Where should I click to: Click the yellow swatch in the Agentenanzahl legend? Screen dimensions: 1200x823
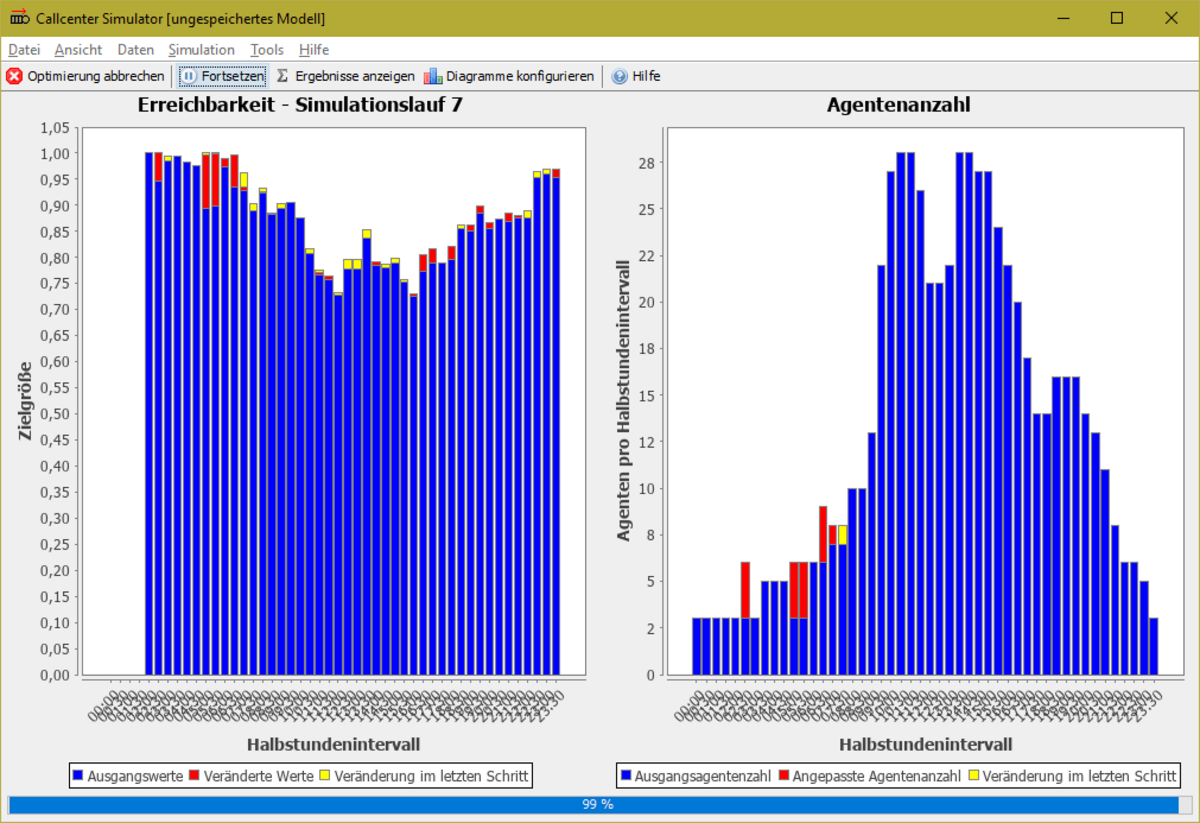click(x=973, y=775)
